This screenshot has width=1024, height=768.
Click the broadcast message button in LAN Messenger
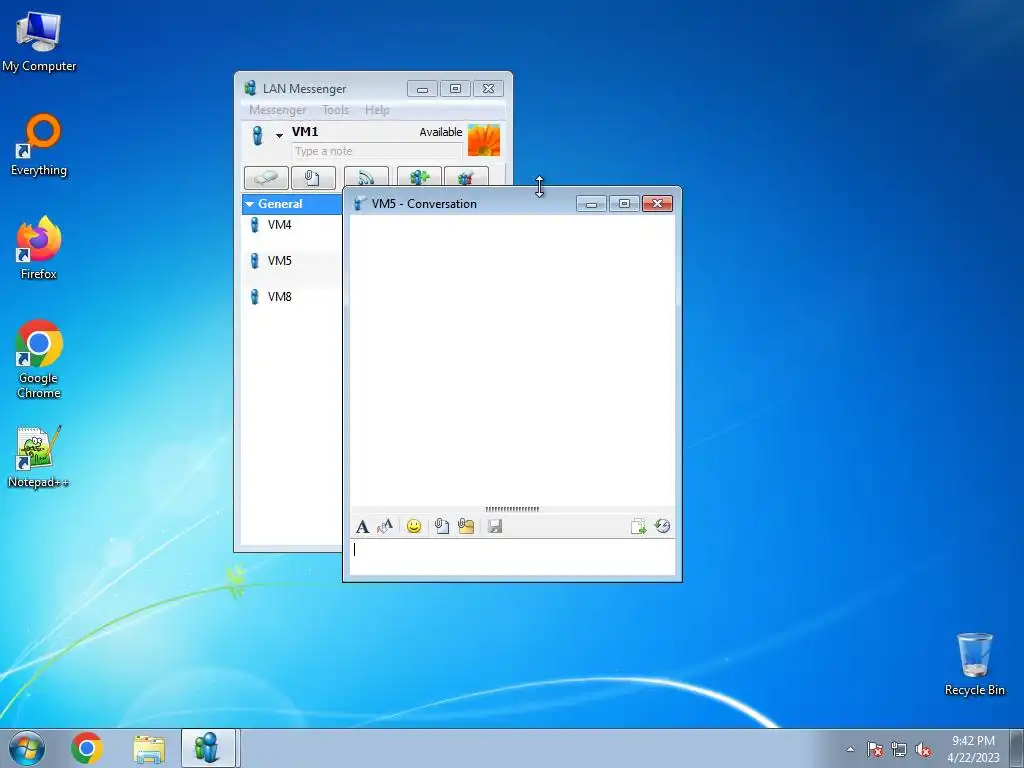366,177
